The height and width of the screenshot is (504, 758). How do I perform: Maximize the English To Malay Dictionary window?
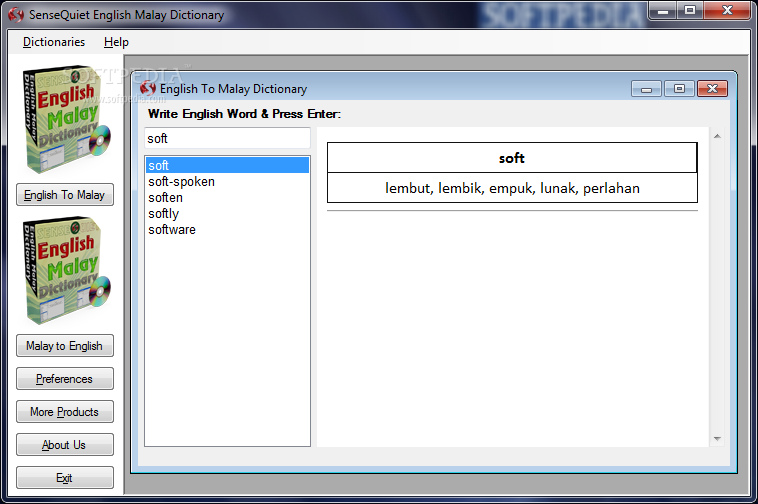tap(679, 89)
